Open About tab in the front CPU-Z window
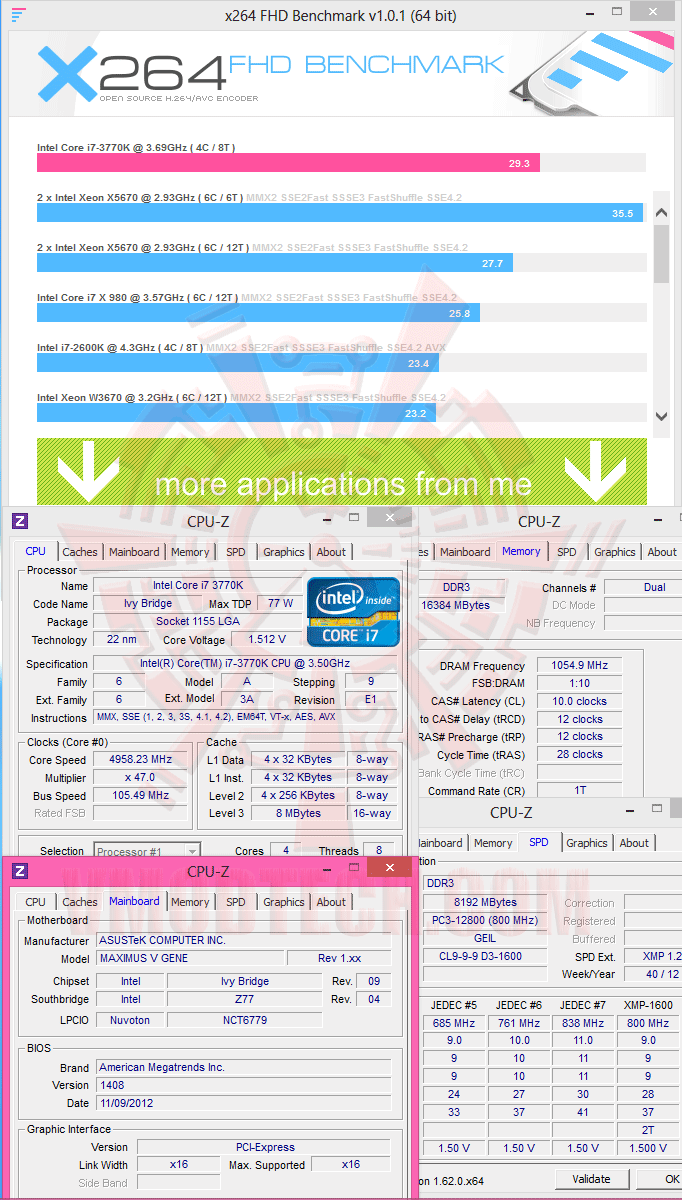 click(331, 901)
